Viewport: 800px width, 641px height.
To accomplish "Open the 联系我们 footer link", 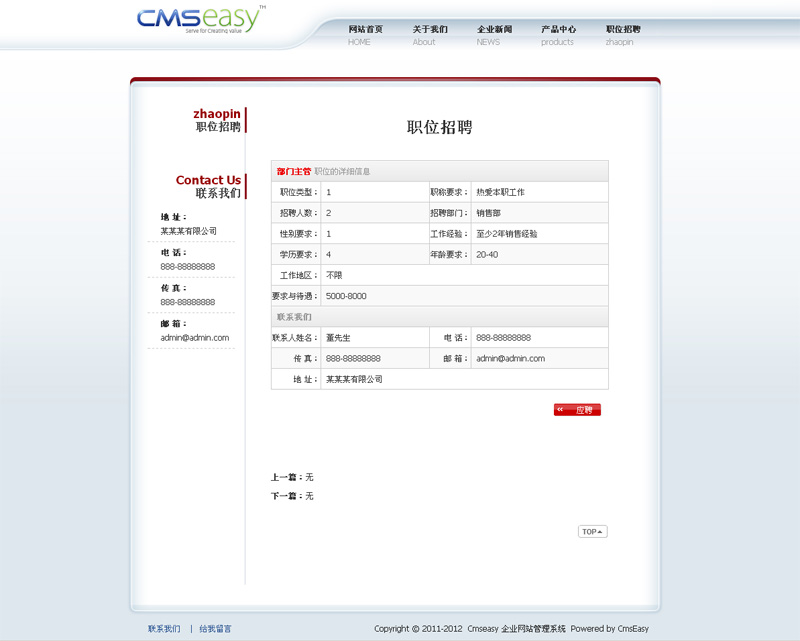I will click(x=164, y=629).
